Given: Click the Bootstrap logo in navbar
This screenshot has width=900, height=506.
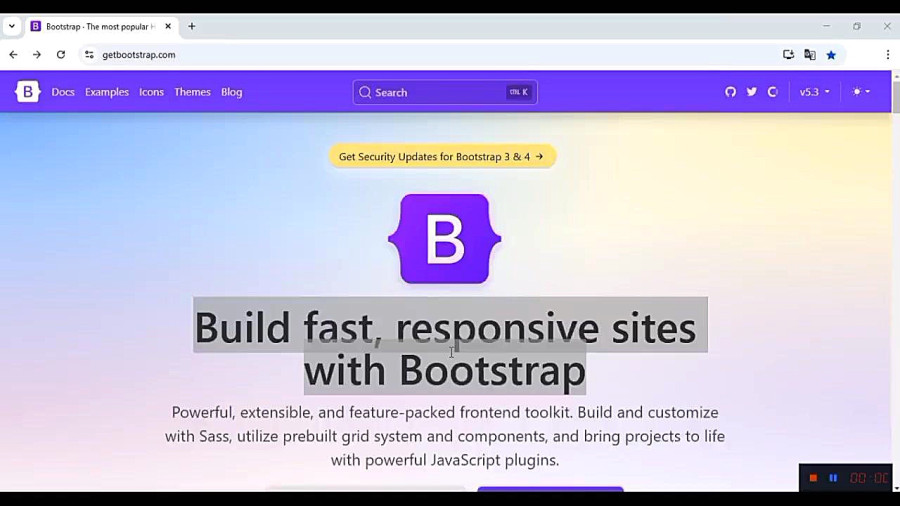Looking at the screenshot, I should [28, 92].
